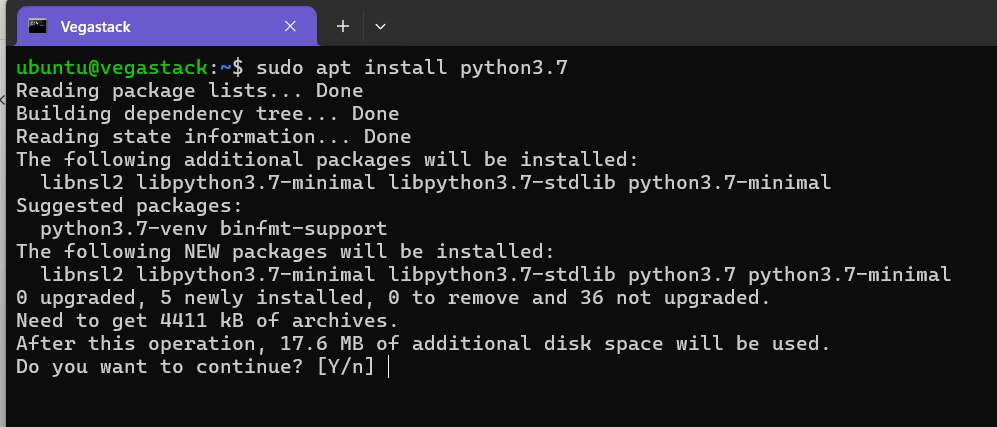Click the word sudo in the command
The height and width of the screenshot is (427, 997).
click(280, 68)
